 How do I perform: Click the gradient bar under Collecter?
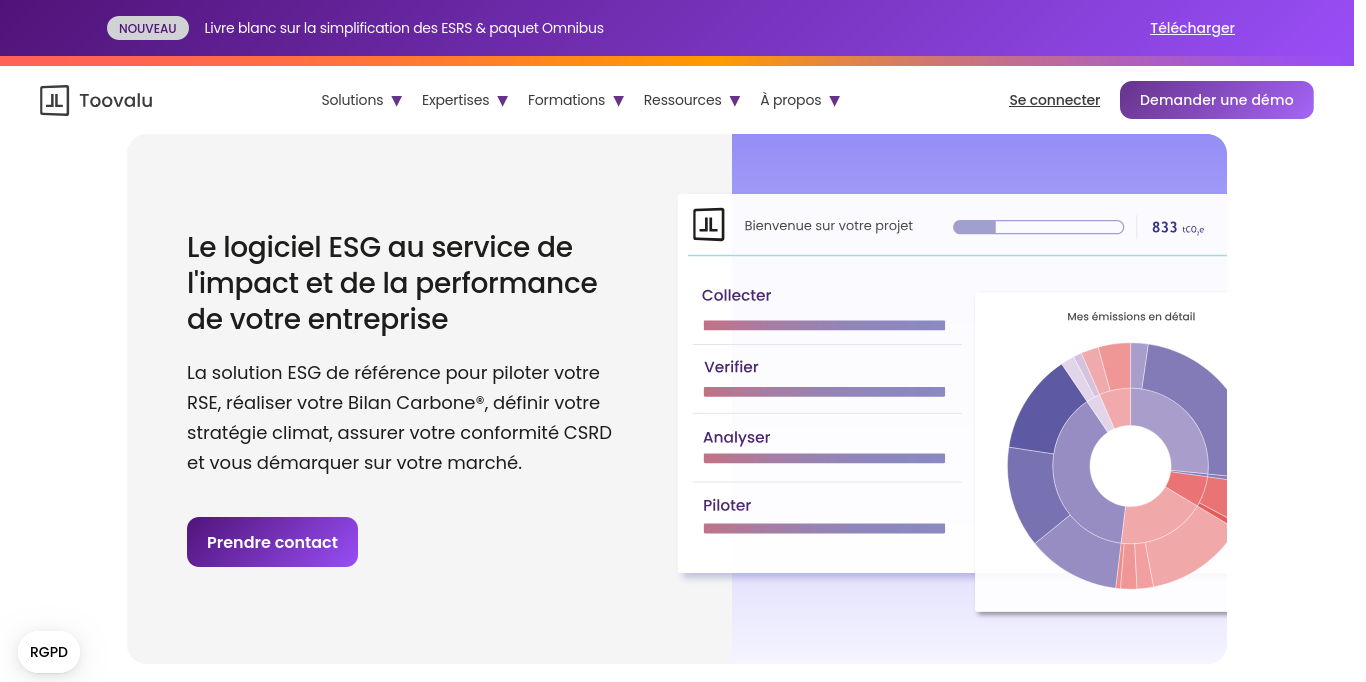pyautogui.click(x=824, y=325)
